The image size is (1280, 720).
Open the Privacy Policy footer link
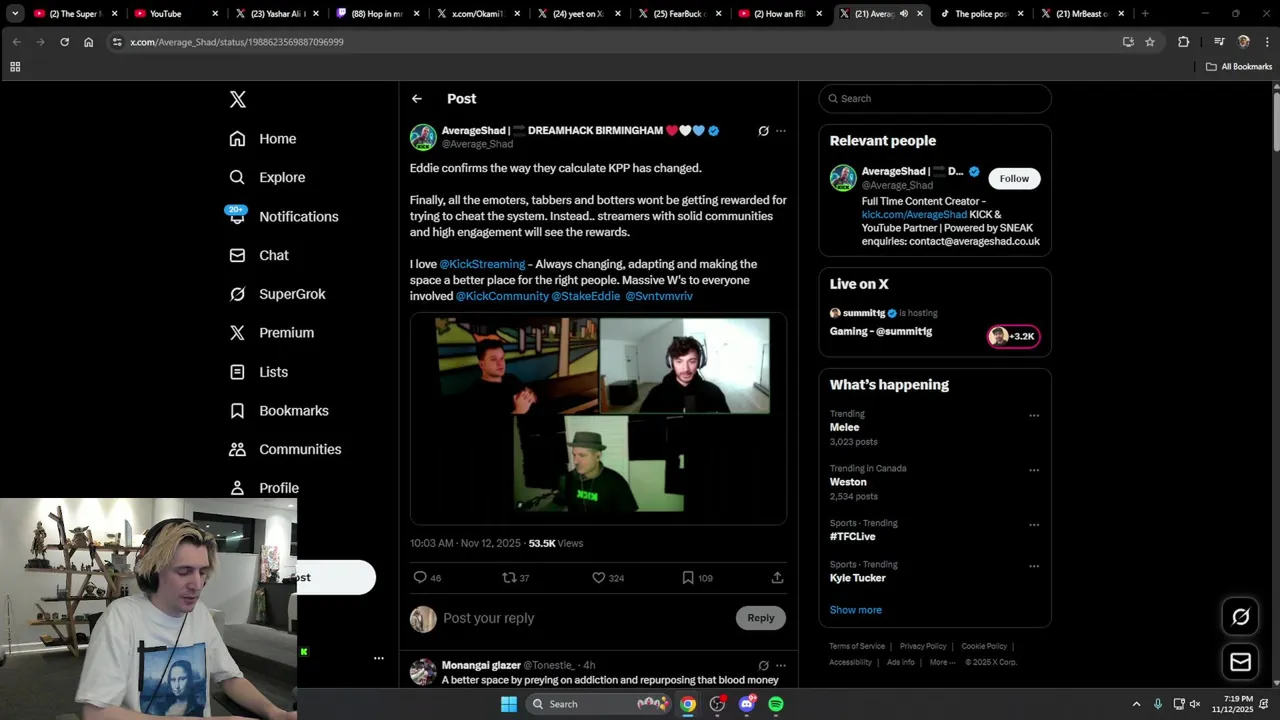point(923,646)
